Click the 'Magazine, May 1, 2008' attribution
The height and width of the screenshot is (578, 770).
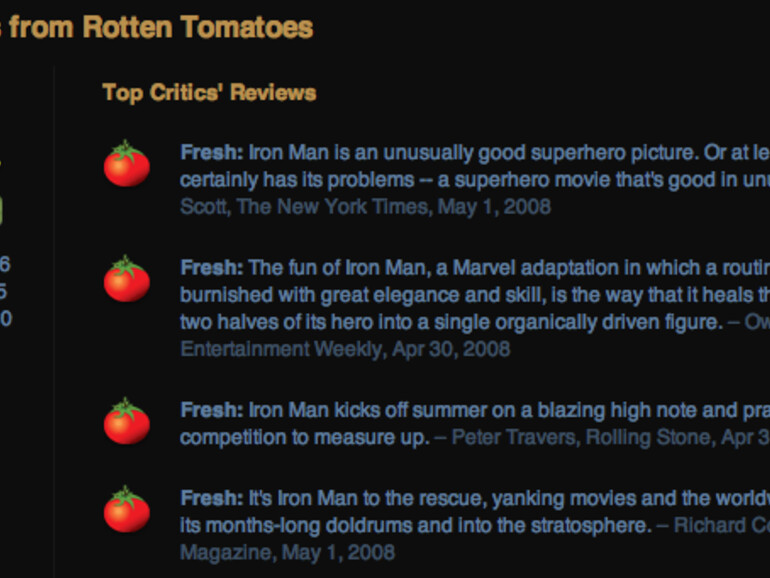coord(287,552)
